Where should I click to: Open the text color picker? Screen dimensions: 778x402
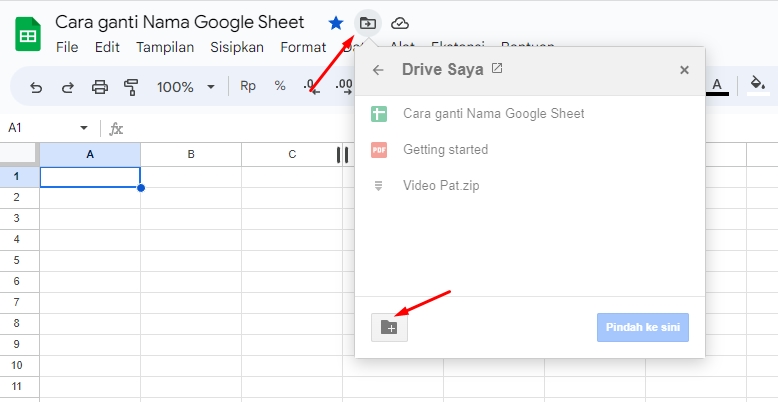coord(716,86)
